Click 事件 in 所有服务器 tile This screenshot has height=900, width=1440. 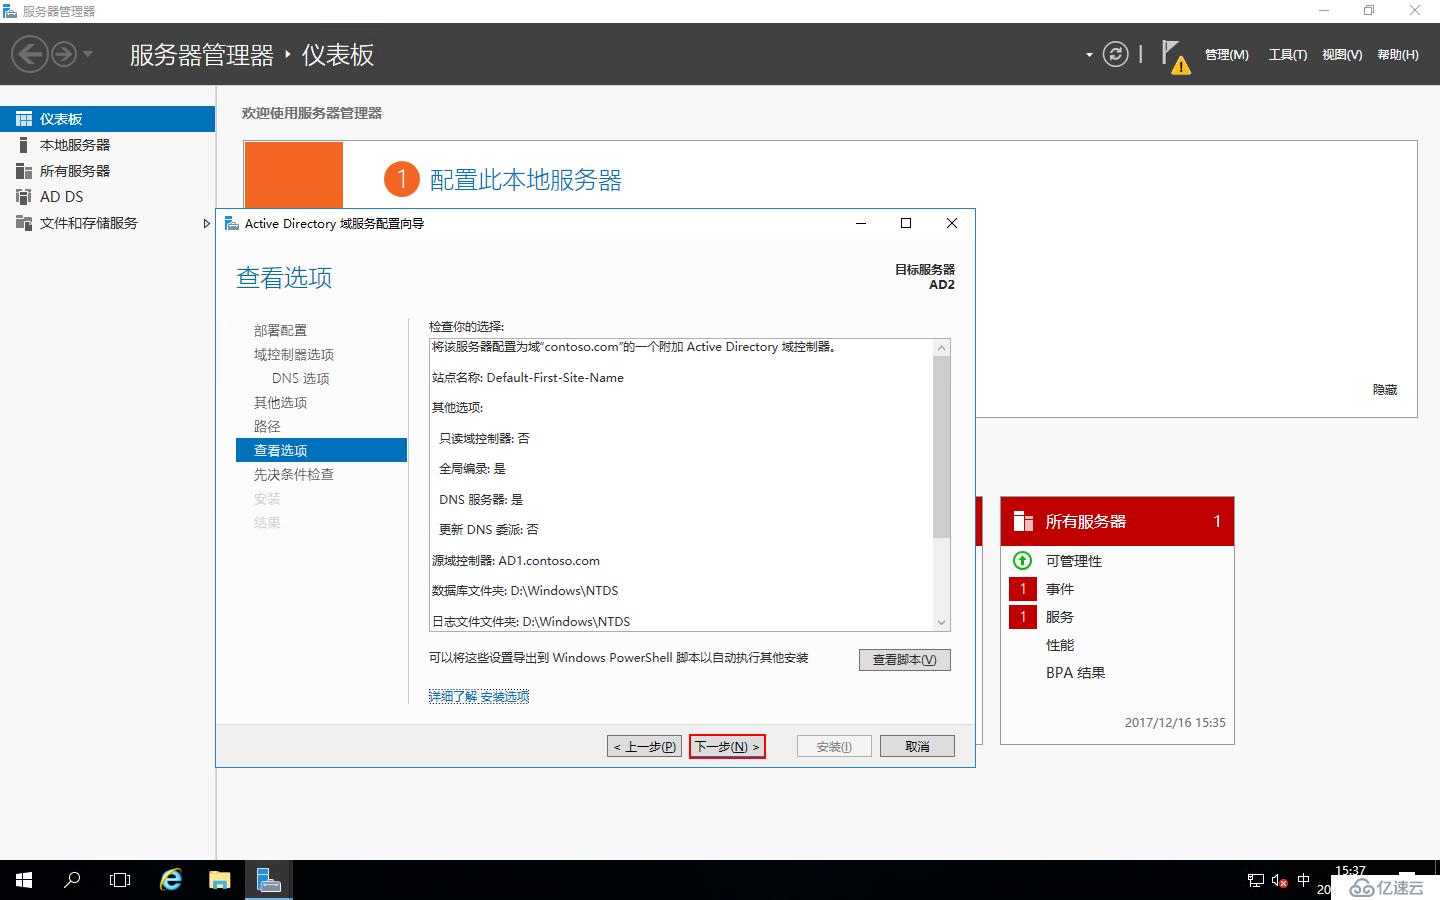click(1060, 589)
